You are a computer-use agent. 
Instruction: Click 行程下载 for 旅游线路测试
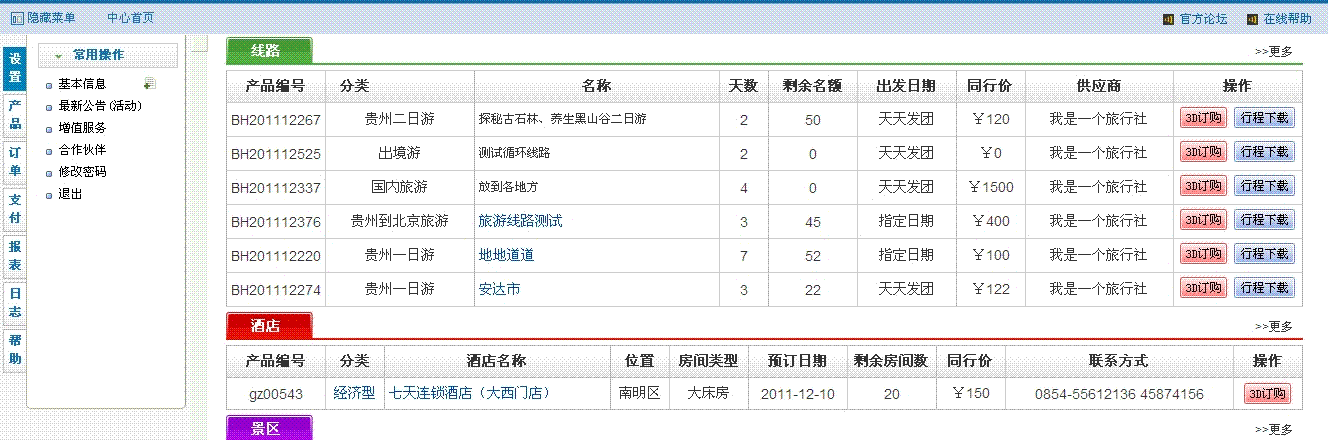[x=1264, y=220]
